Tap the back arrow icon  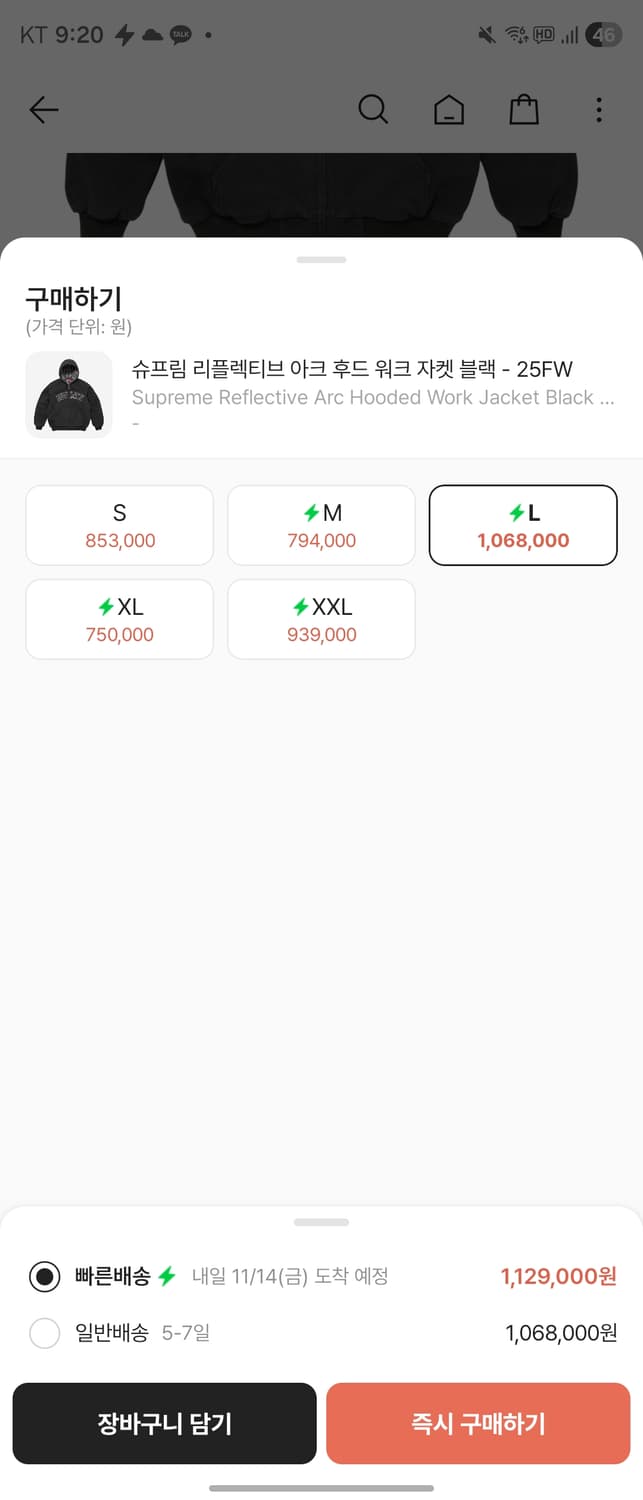pos(44,110)
